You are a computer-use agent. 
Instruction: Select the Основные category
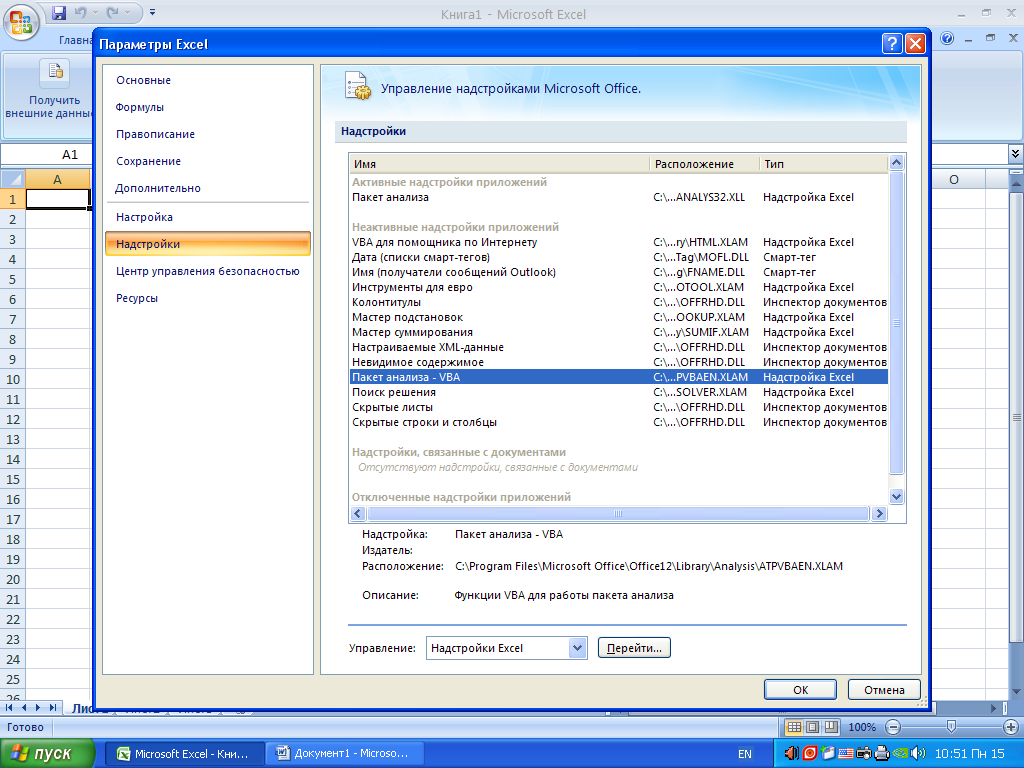coord(208,80)
